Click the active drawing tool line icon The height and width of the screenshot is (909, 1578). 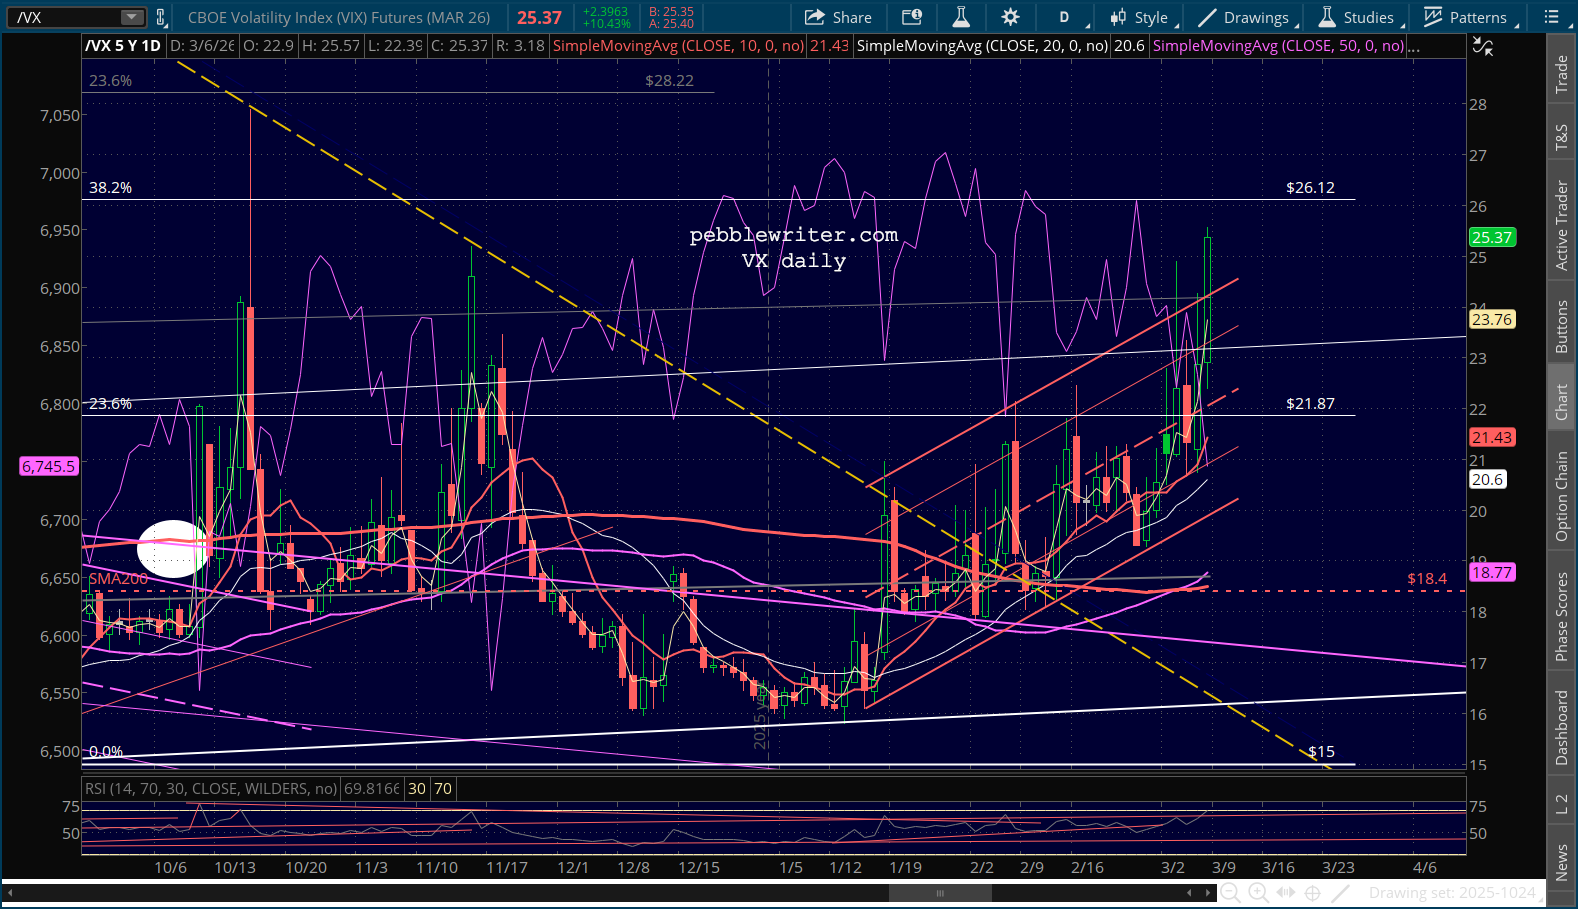coord(1341,892)
